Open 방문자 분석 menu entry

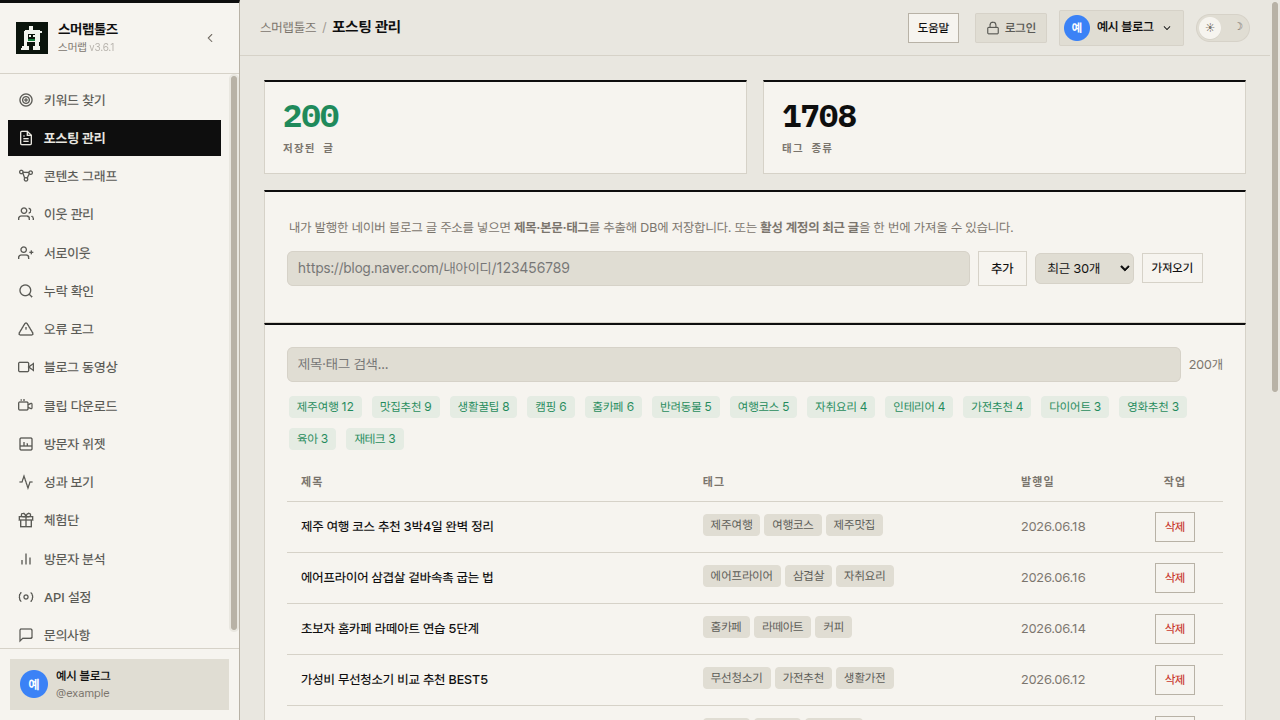(x=114, y=559)
